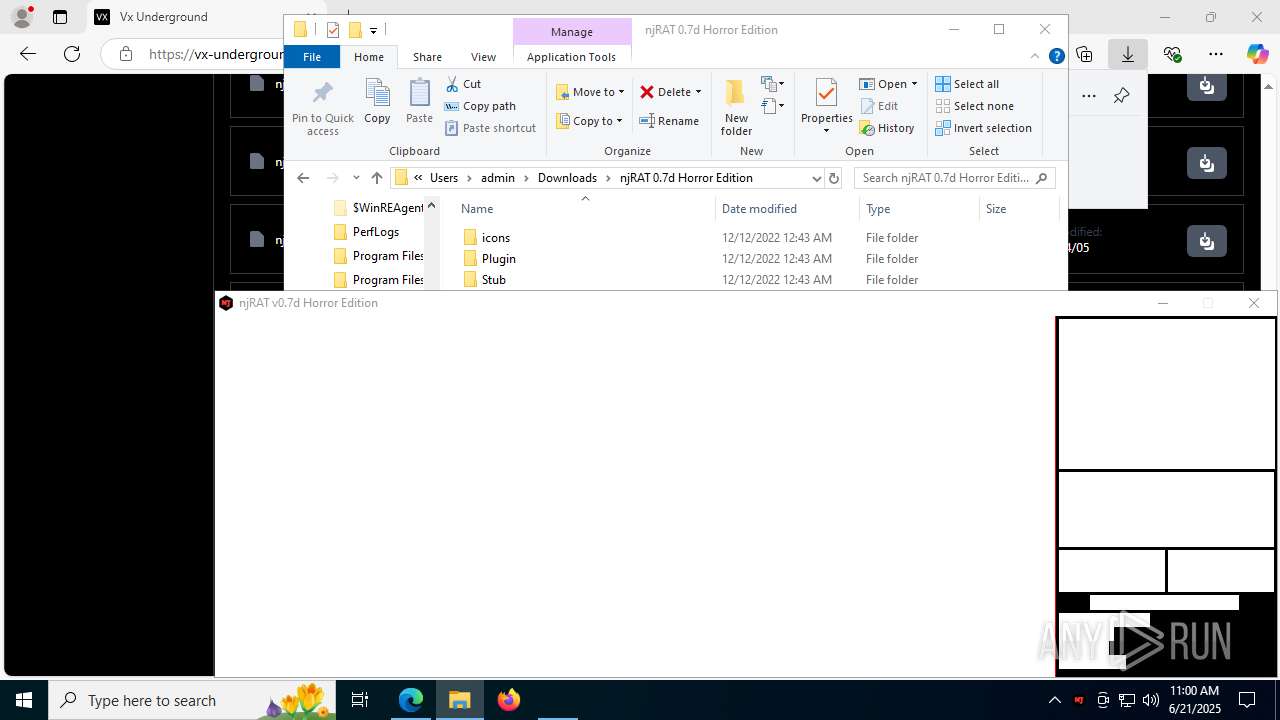The width and height of the screenshot is (1280, 720).
Task: Open recent locations chevron
Action: tap(356, 178)
